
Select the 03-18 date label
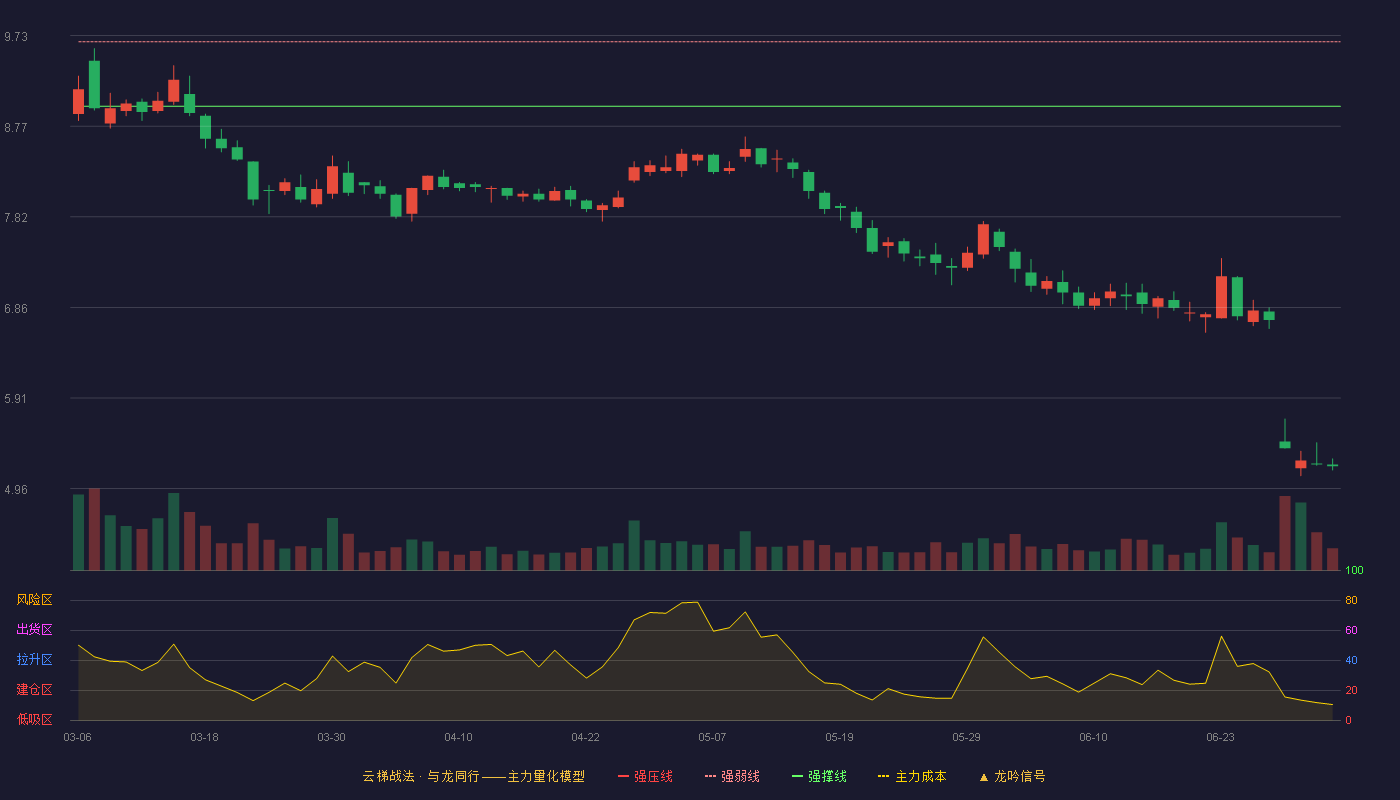pyautogui.click(x=204, y=737)
